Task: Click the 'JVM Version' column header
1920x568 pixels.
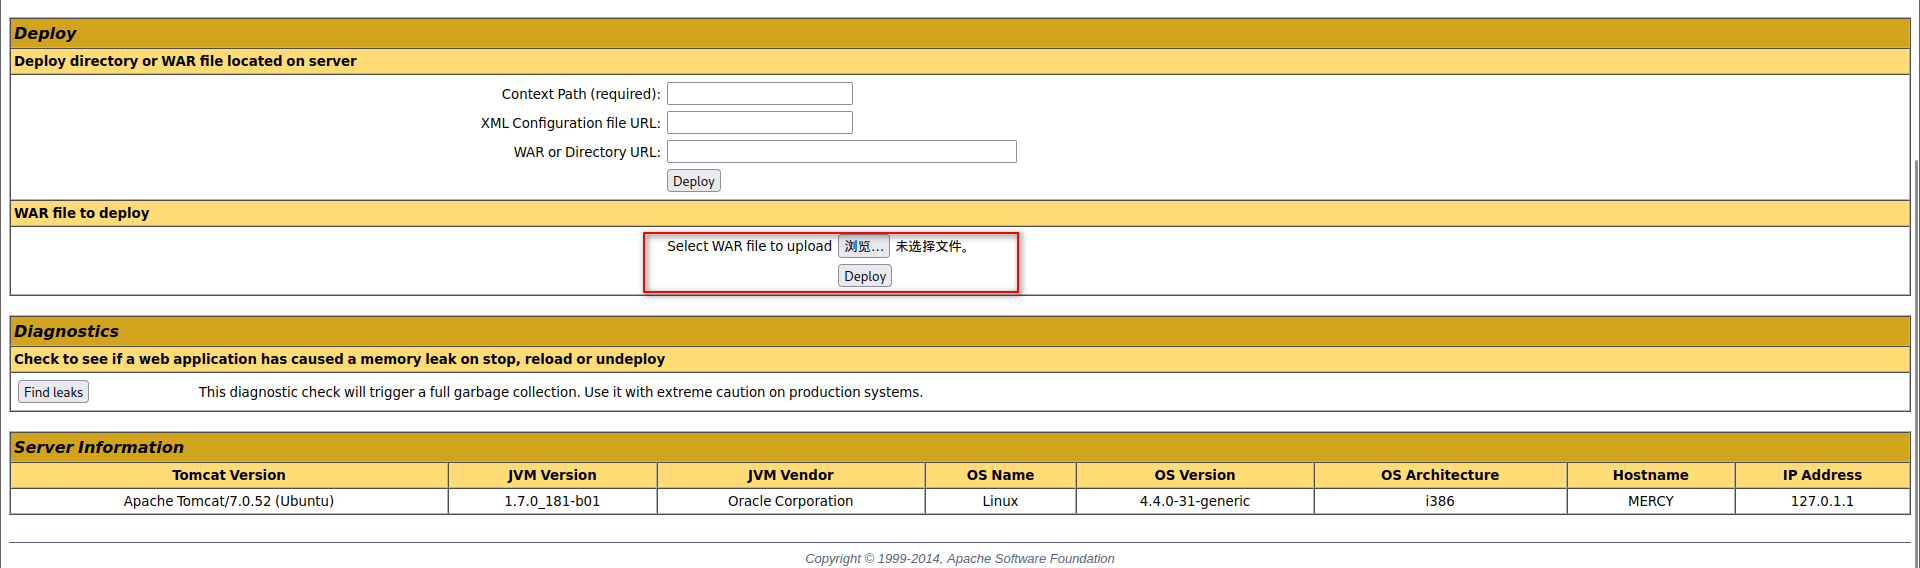Action: (x=552, y=475)
